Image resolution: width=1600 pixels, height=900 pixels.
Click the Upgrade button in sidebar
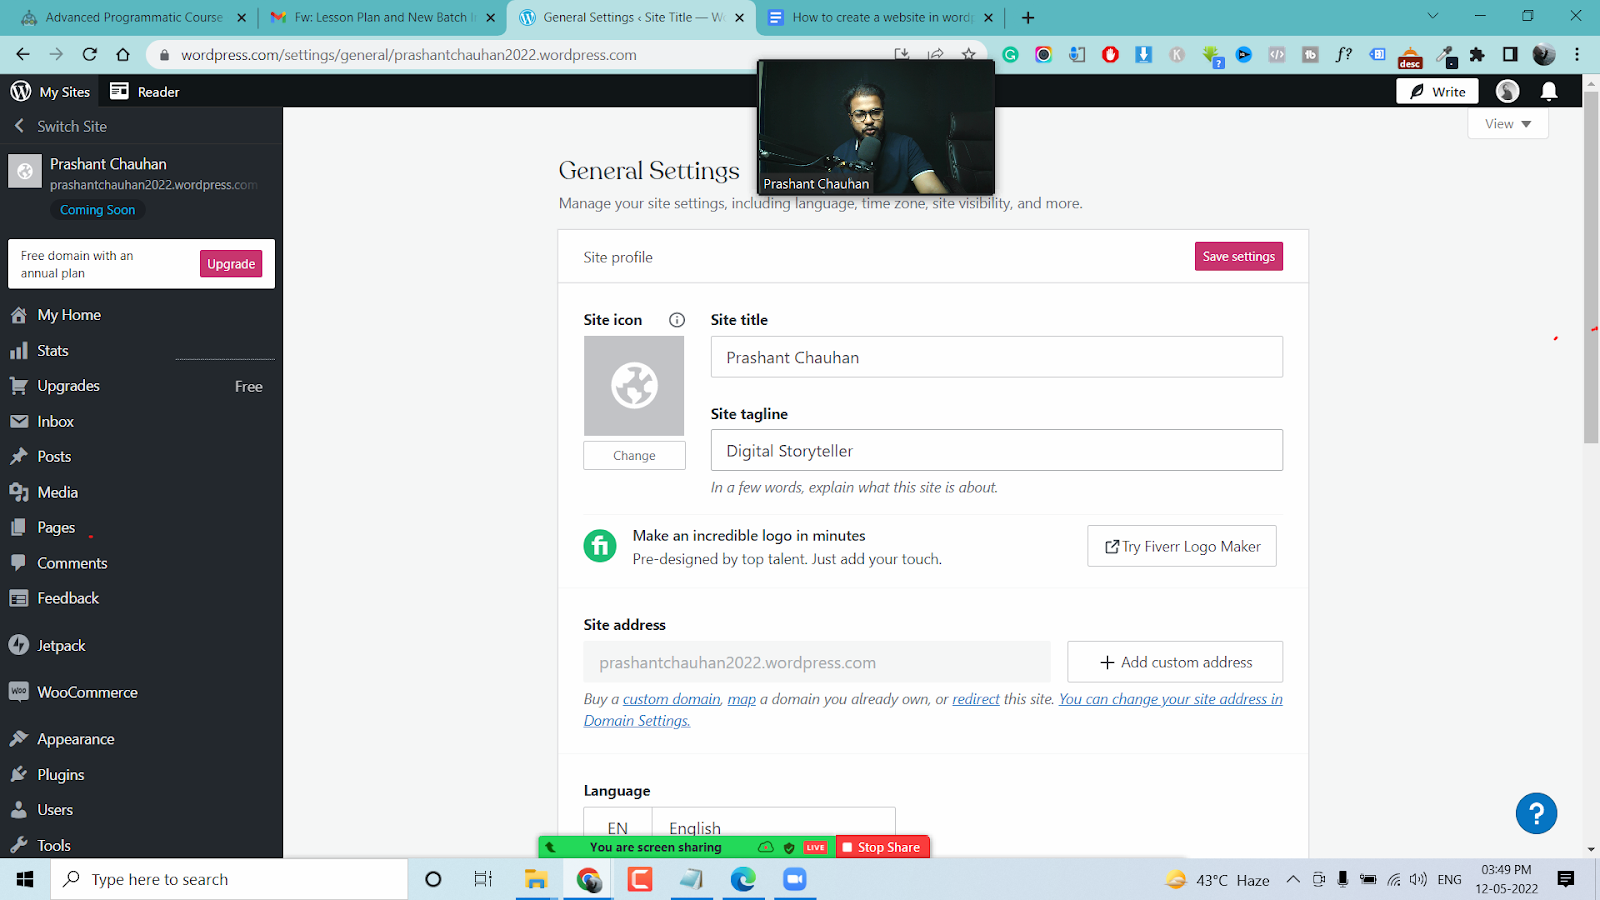[231, 264]
